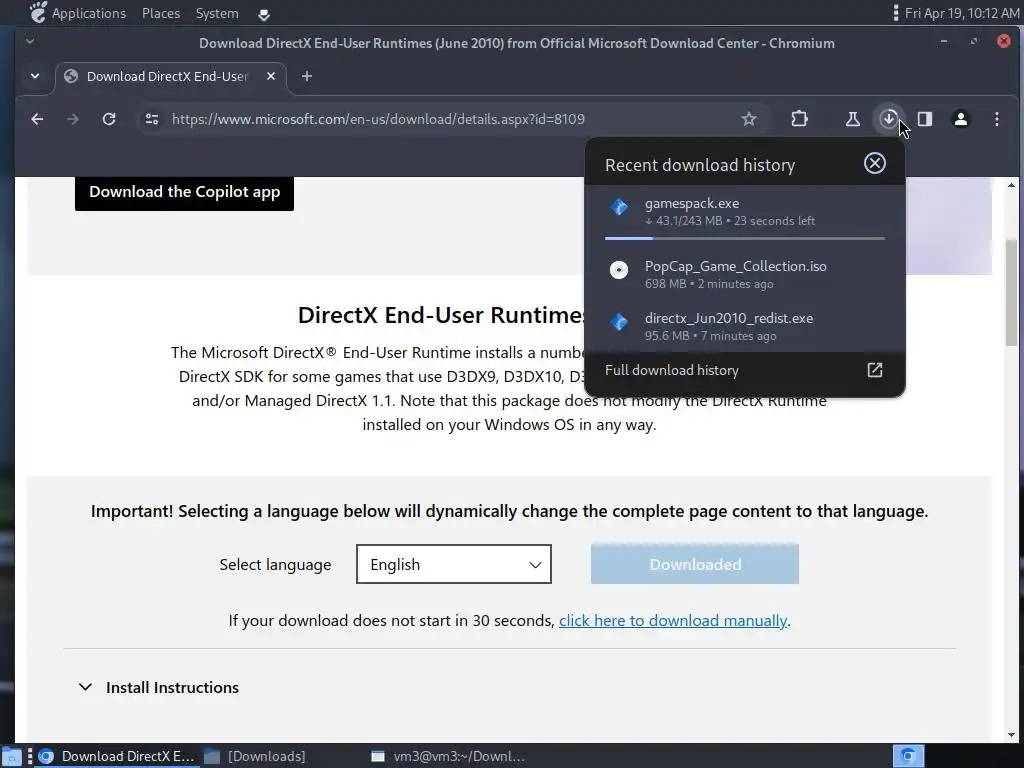Open site information icon in address bar
The image size is (1024, 768).
click(x=152, y=119)
